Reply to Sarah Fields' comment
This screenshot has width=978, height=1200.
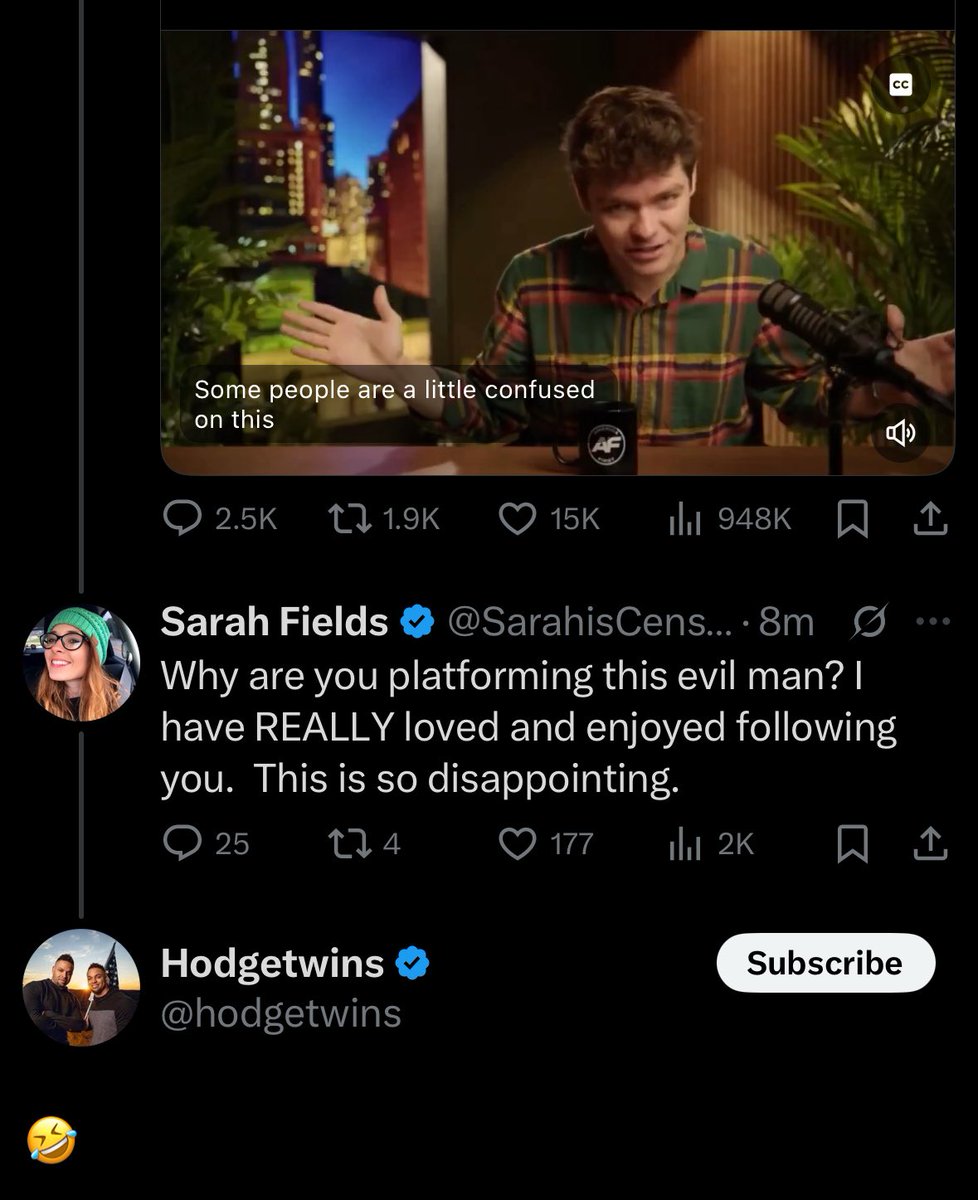coord(182,844)
